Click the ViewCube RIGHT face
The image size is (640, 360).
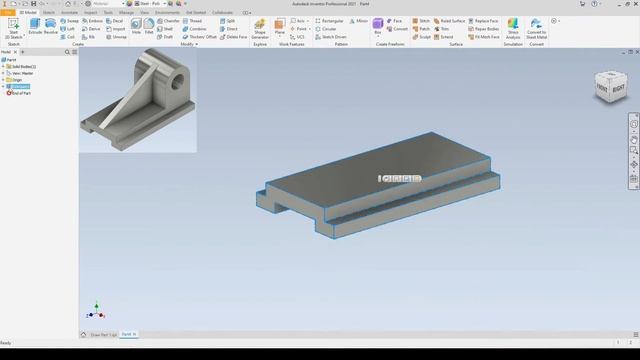click(618, 88)
